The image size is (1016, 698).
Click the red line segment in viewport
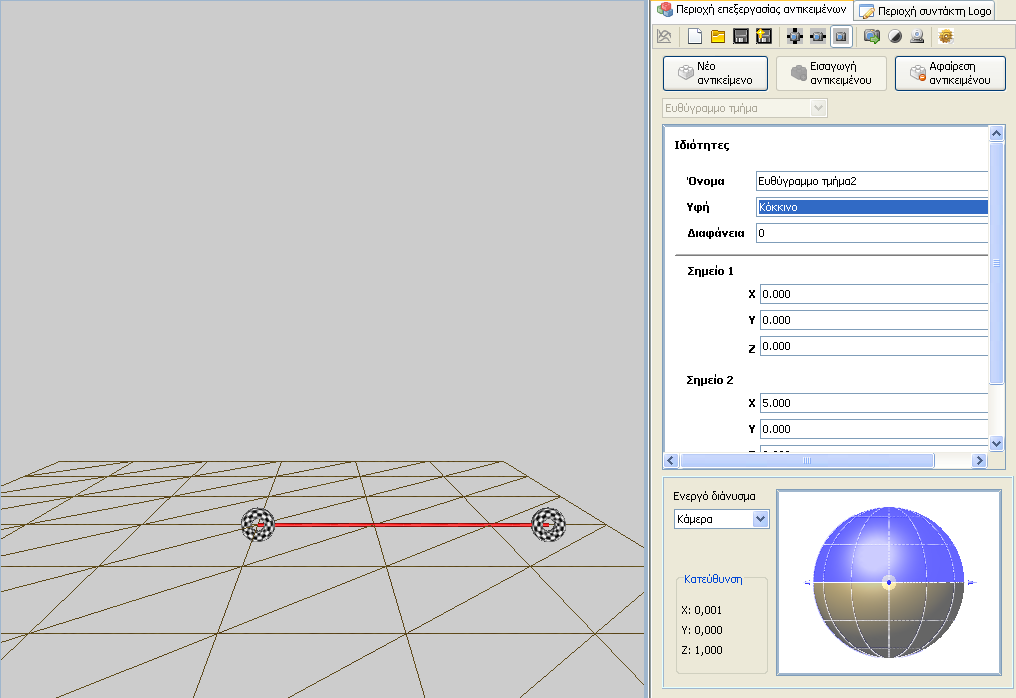(403, 525)
